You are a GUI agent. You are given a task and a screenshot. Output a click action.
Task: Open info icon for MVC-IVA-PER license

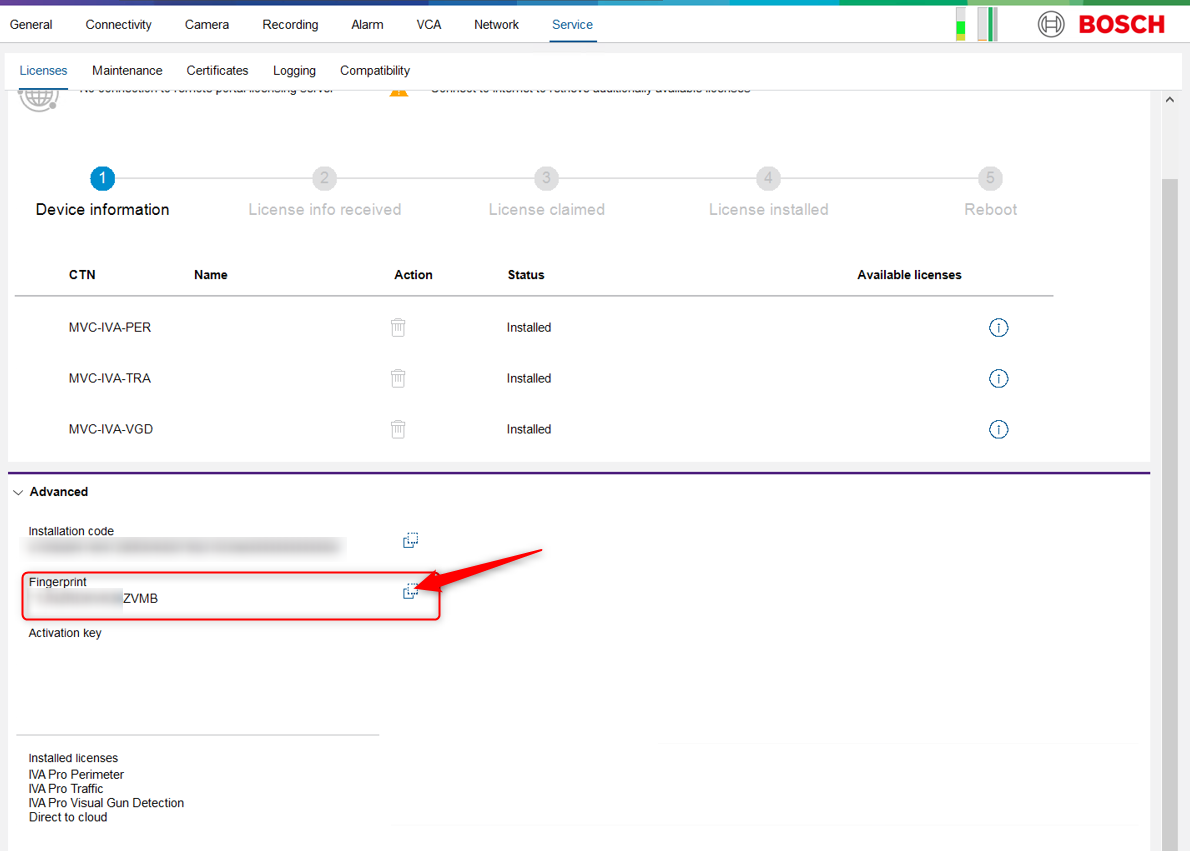point(998,327)
